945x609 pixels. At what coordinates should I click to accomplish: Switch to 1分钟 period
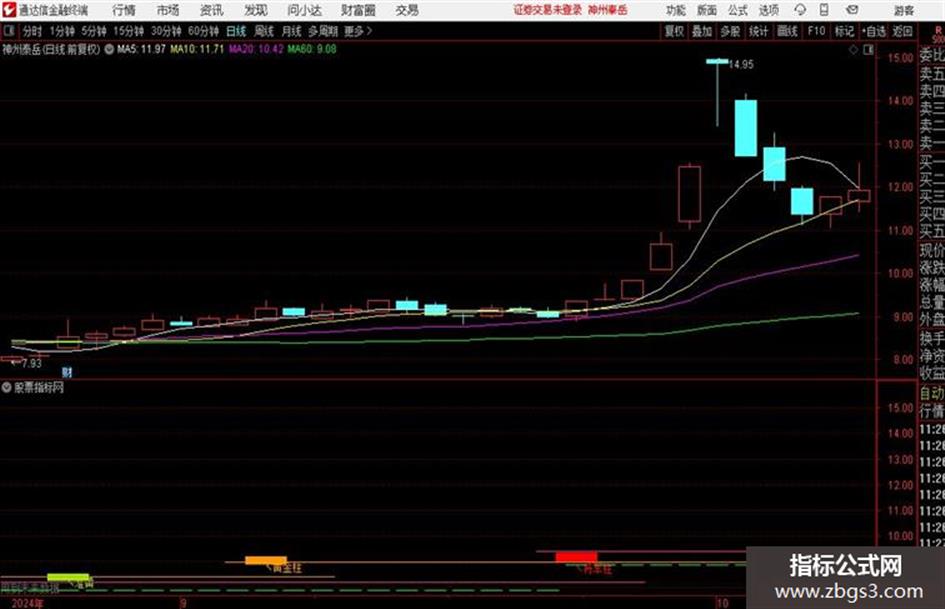(x=61, y=31)
